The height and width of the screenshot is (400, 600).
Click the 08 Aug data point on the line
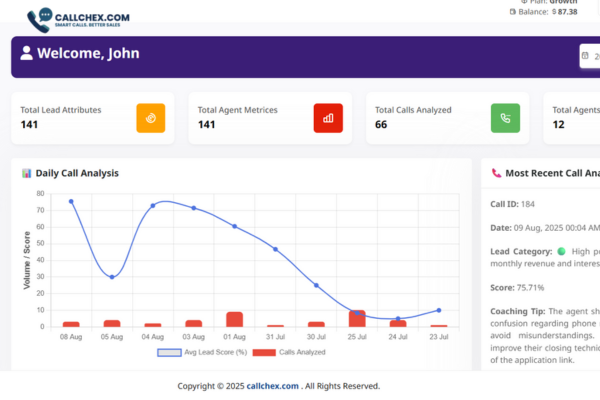71,202
